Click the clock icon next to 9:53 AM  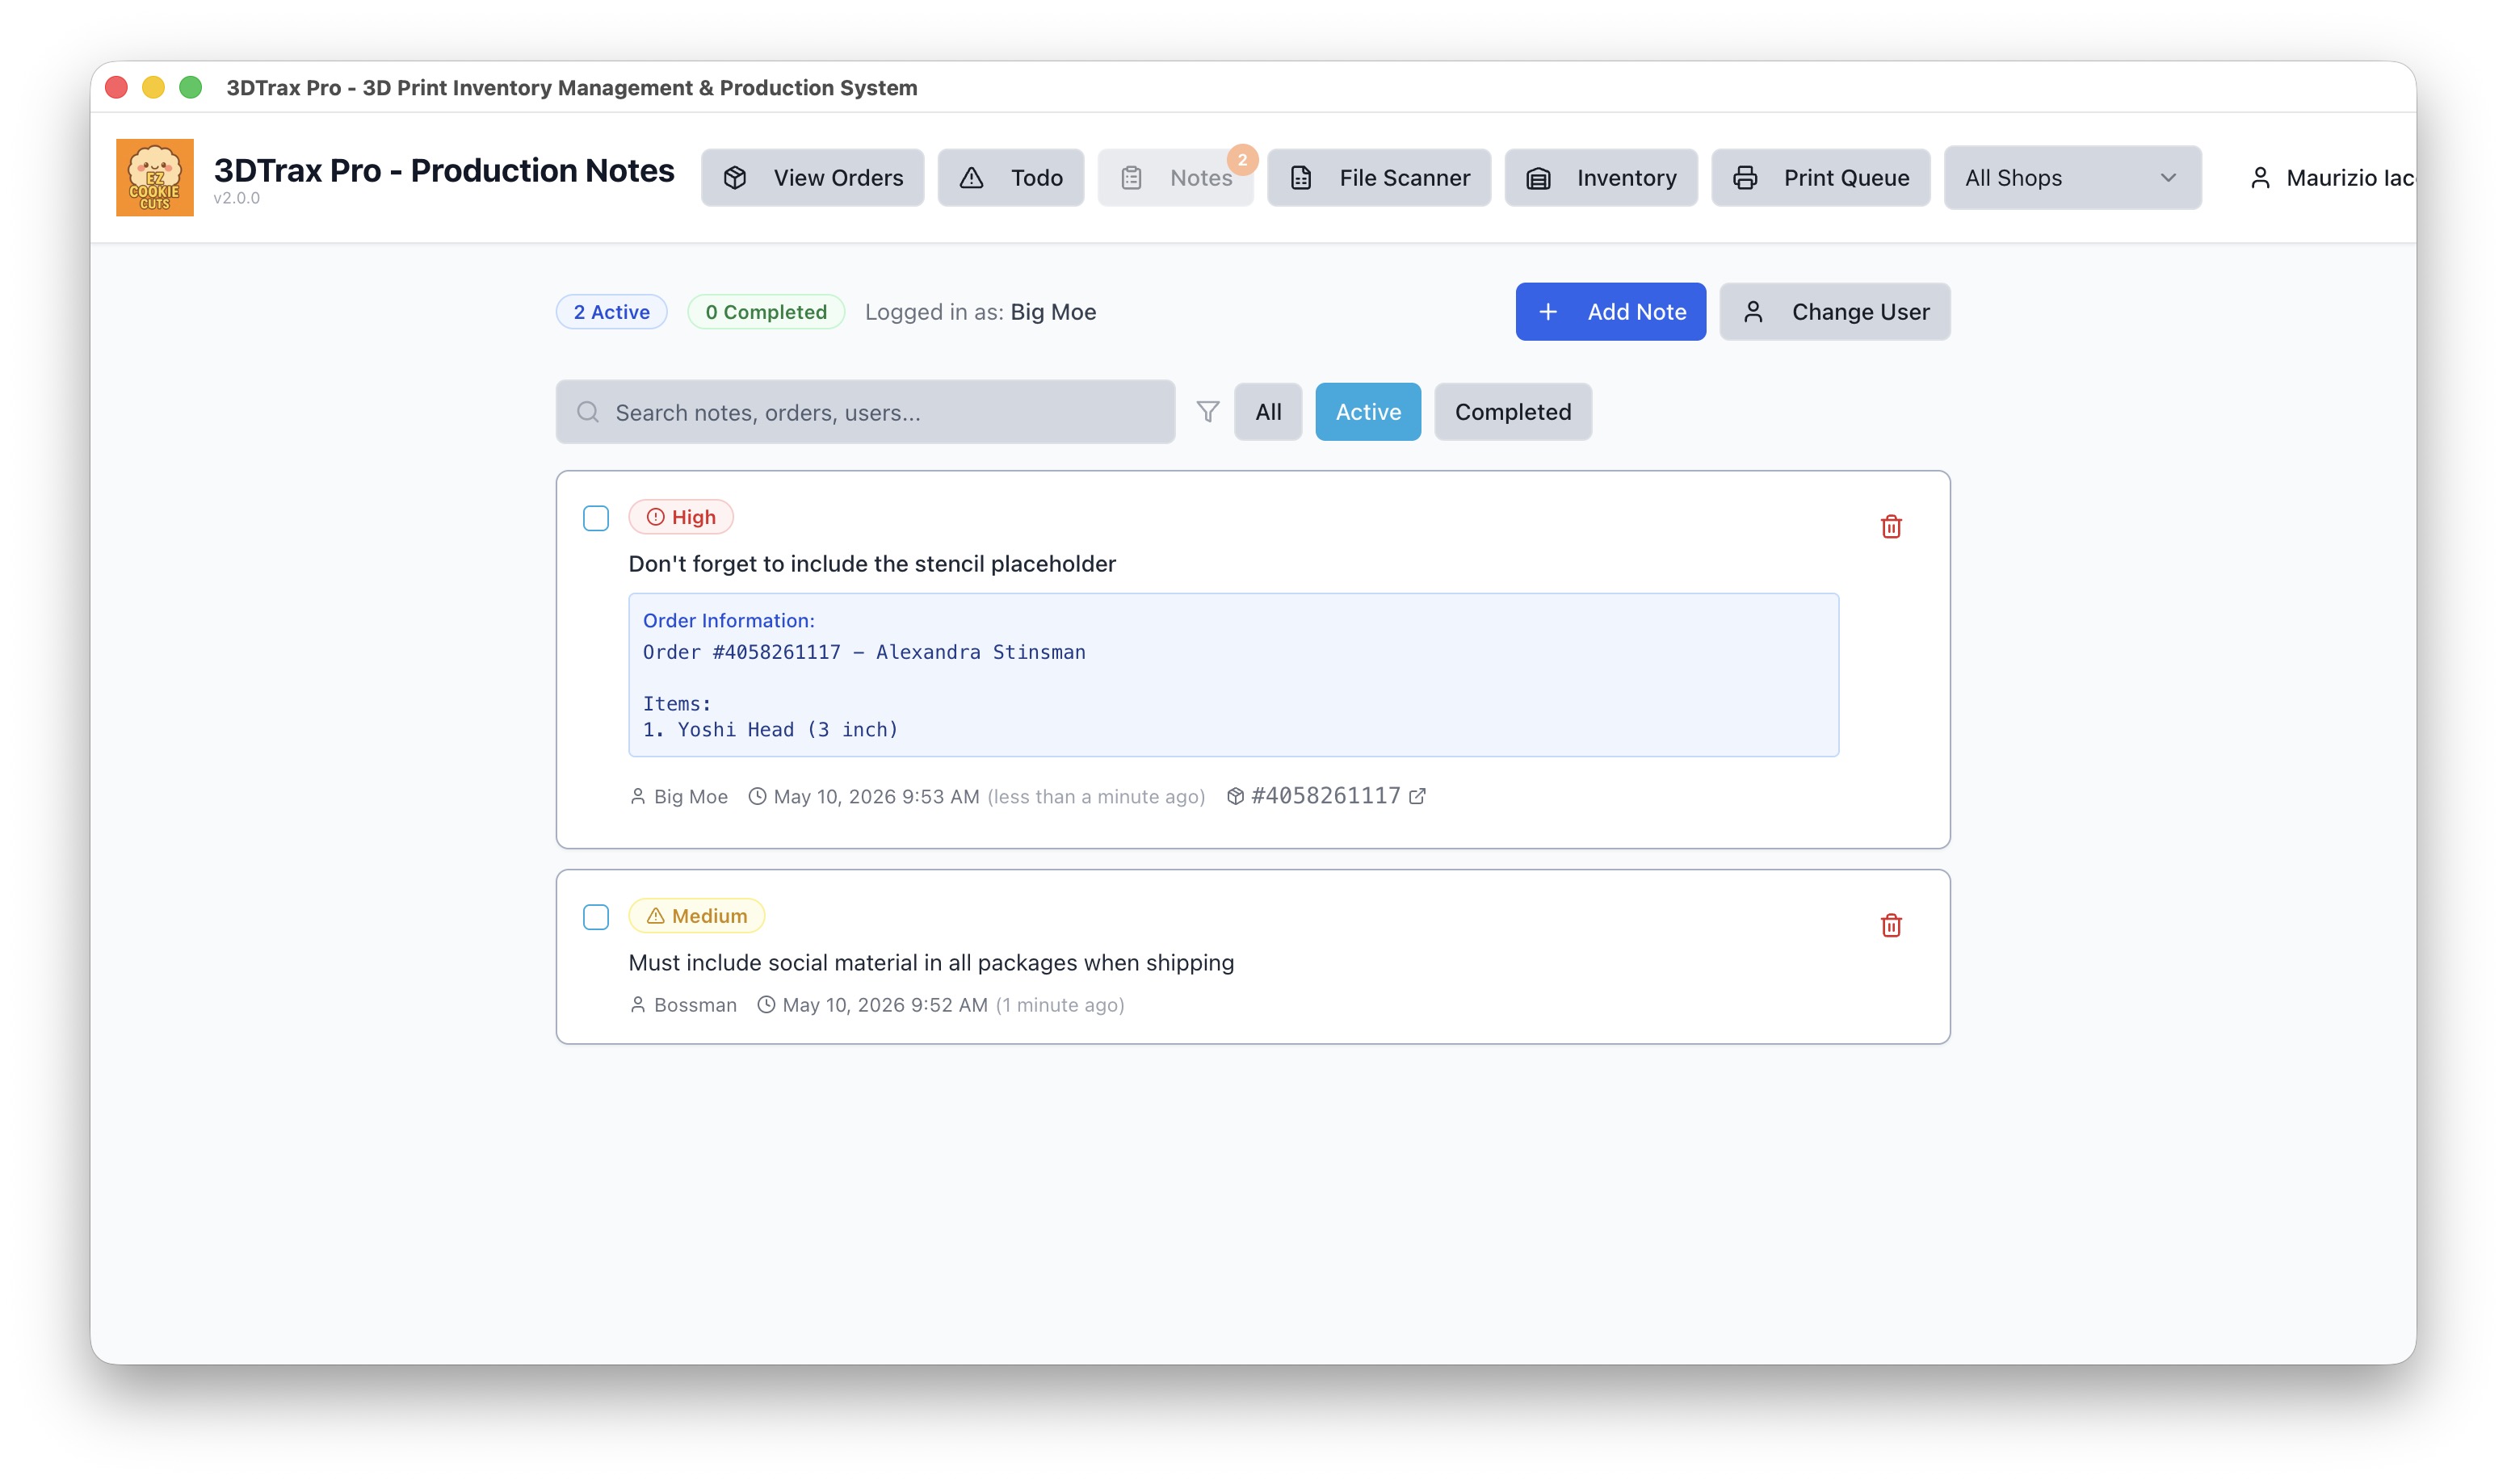point(757,797)
